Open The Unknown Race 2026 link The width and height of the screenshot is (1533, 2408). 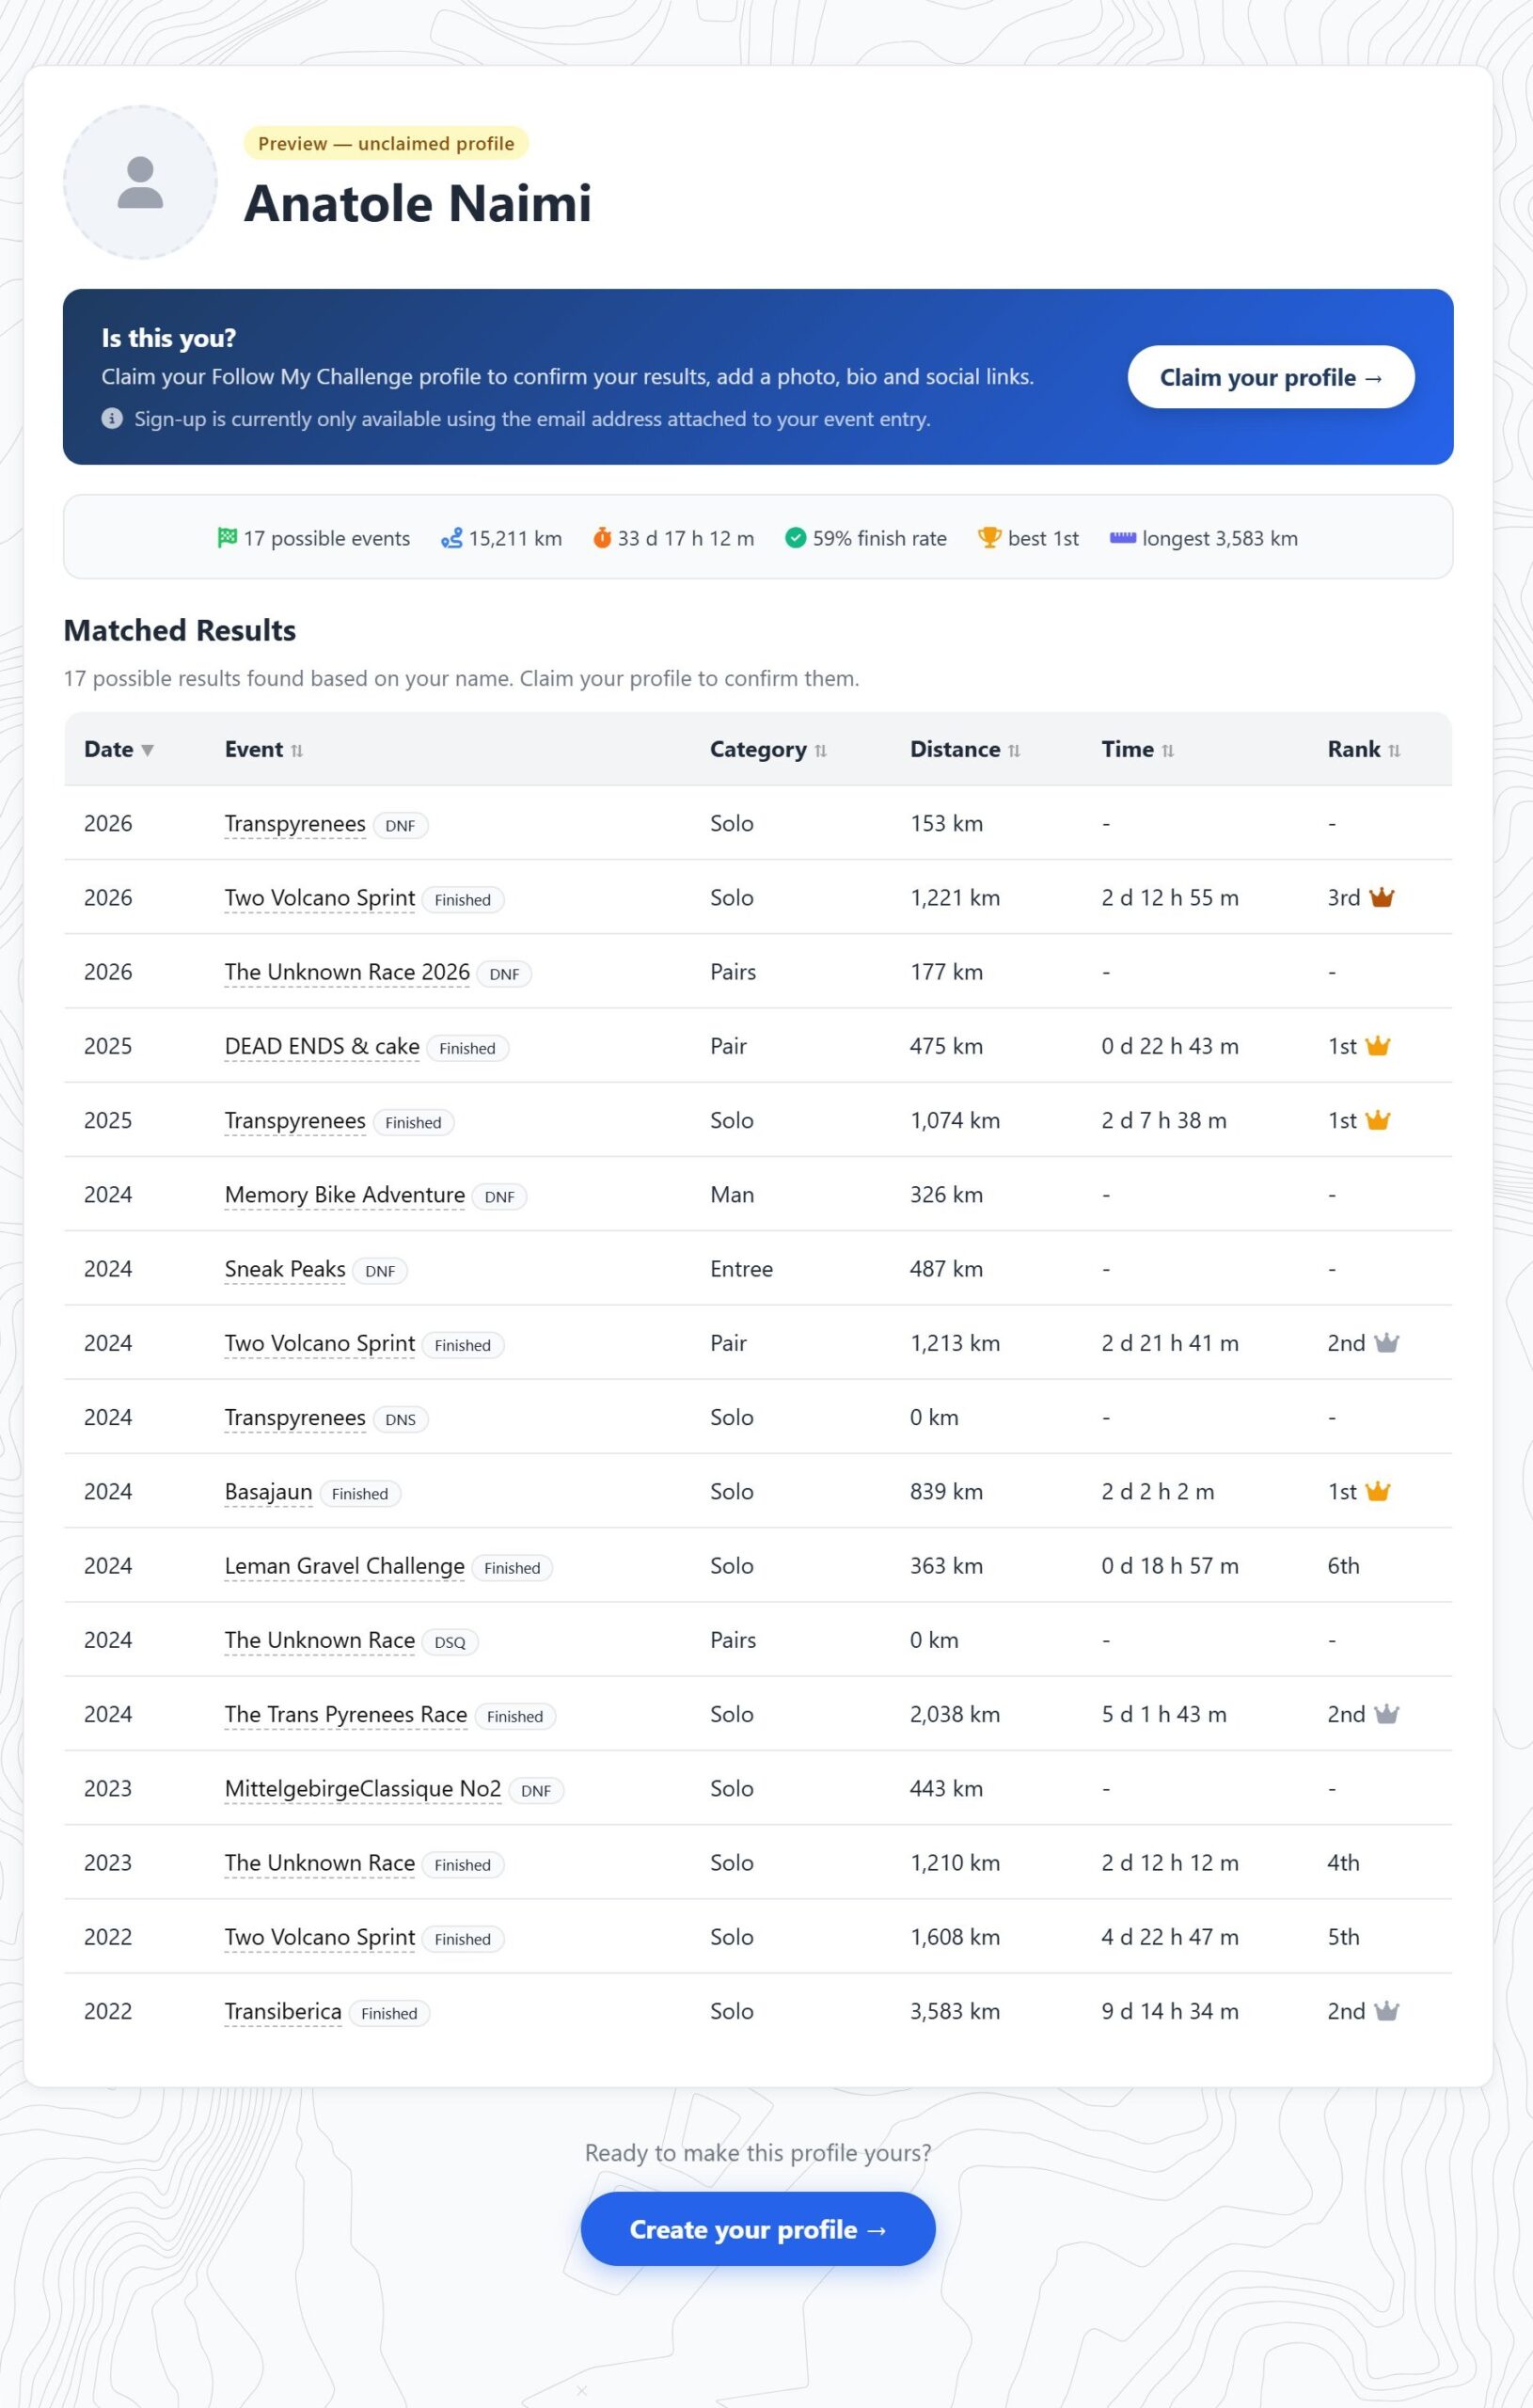tap(347, 972)
